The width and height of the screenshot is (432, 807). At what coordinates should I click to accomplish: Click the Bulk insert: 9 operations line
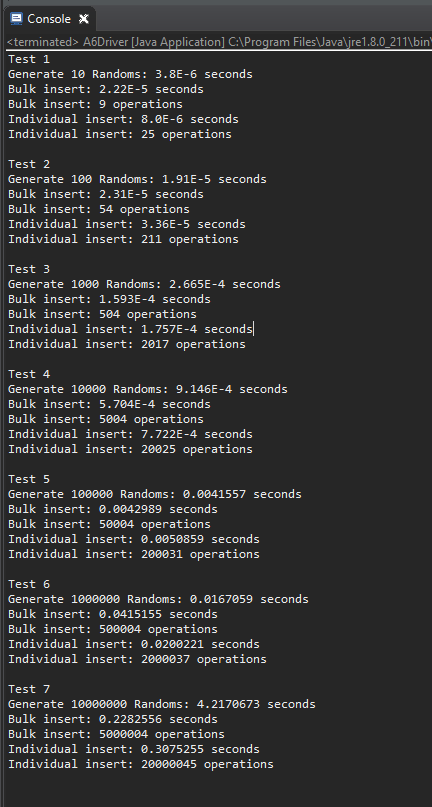(x=95, y=104)
